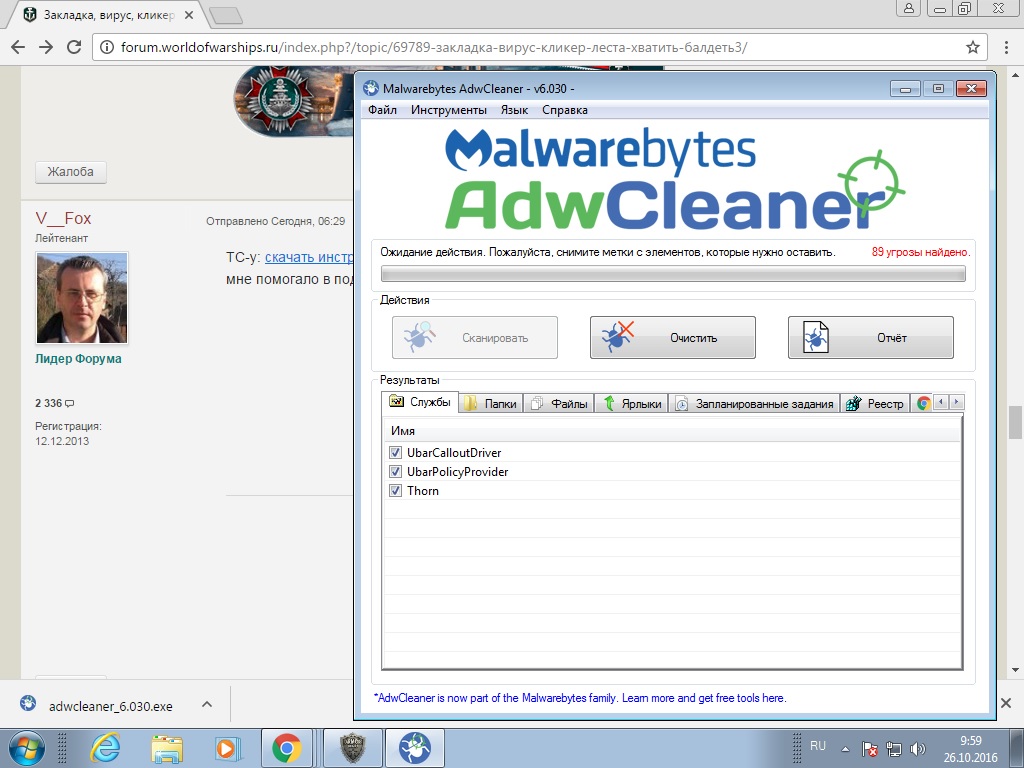
Task: Open the Windows Start menu
Action: tap(26, 748)
